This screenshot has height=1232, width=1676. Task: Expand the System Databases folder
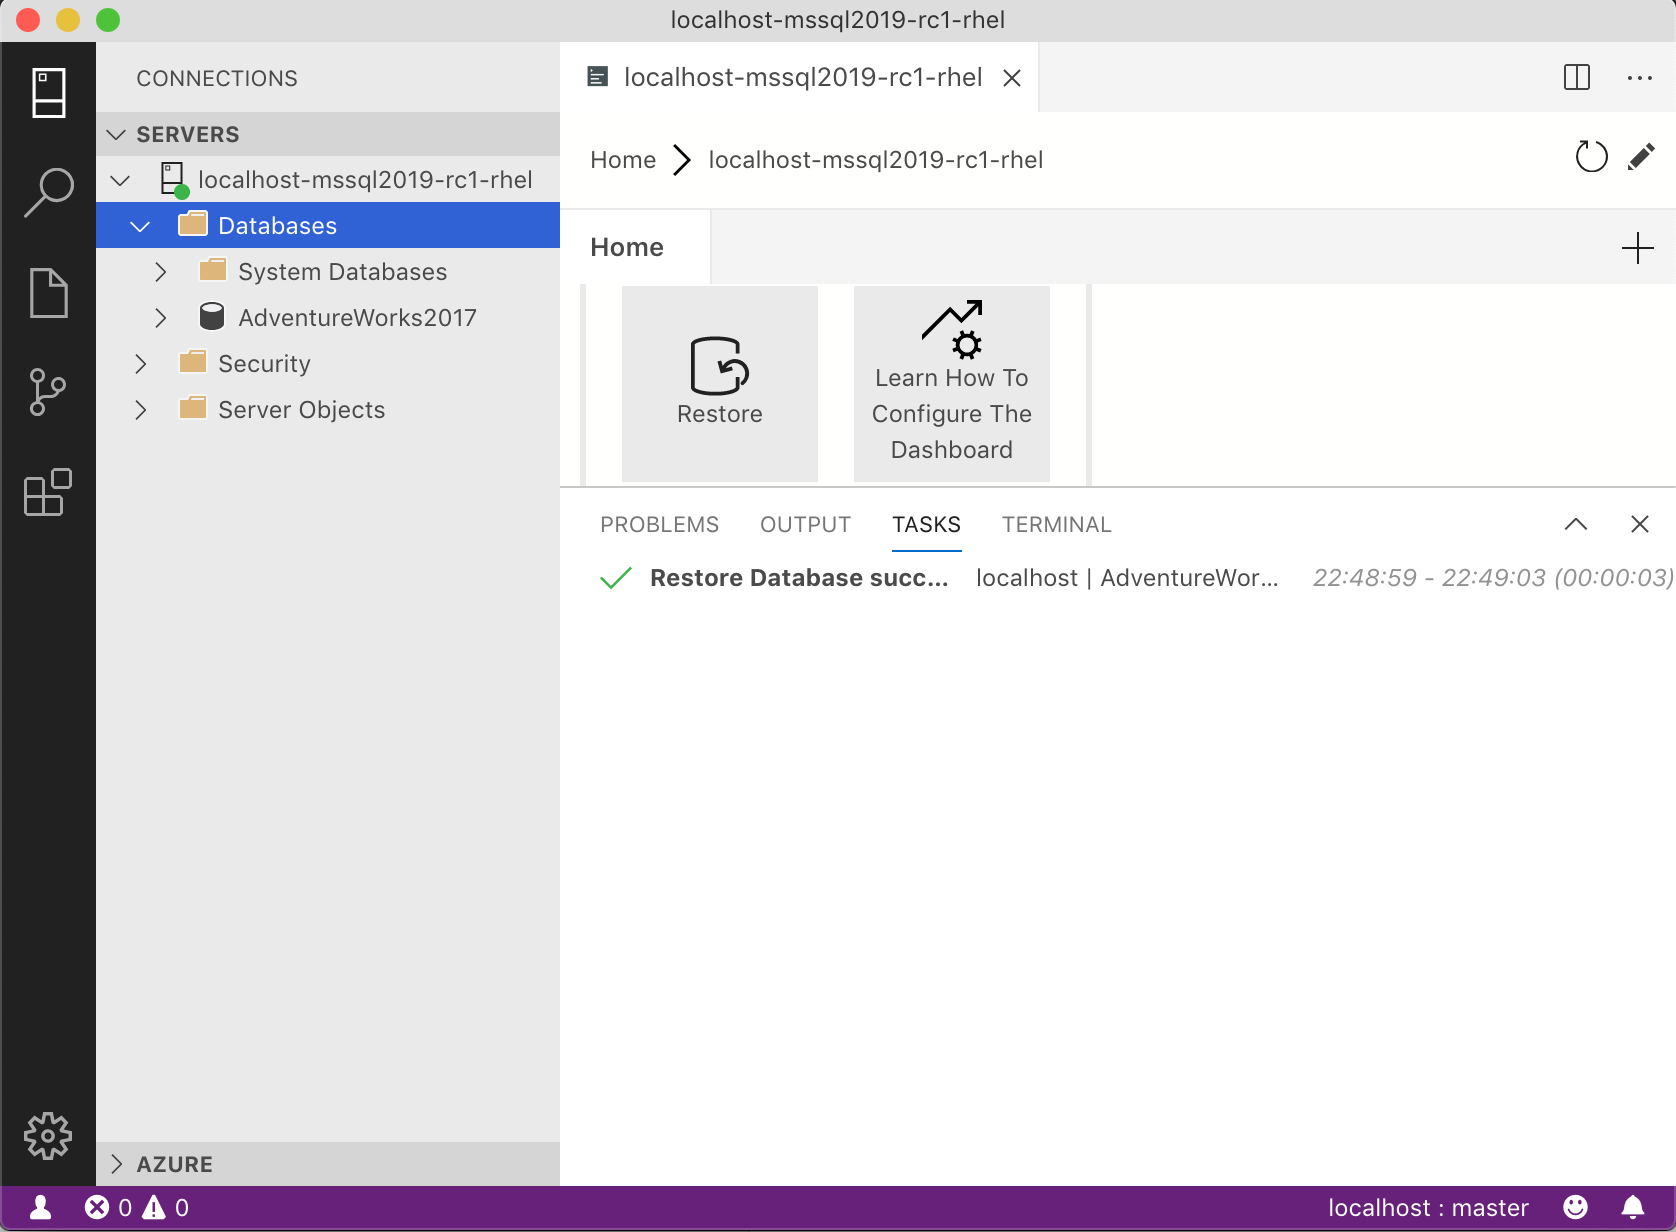(x=161, y=272)
